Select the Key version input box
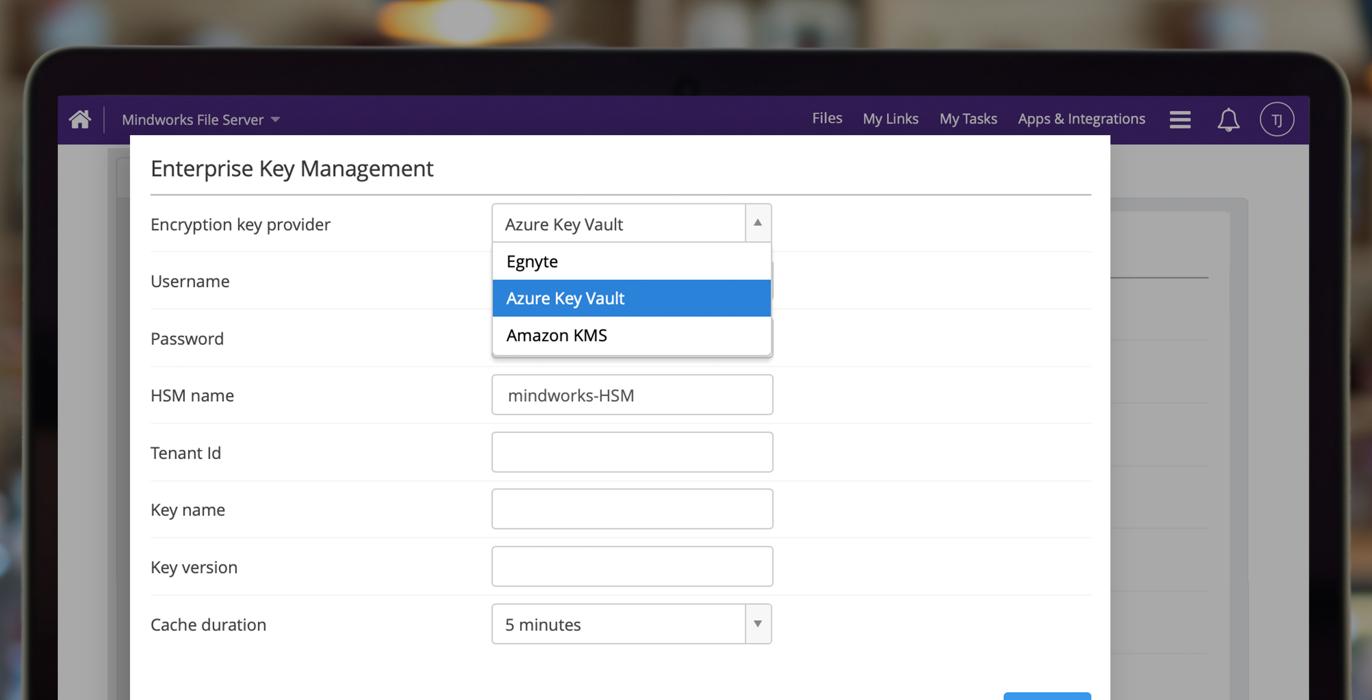The image size is (1372, 700). [632, 567]
